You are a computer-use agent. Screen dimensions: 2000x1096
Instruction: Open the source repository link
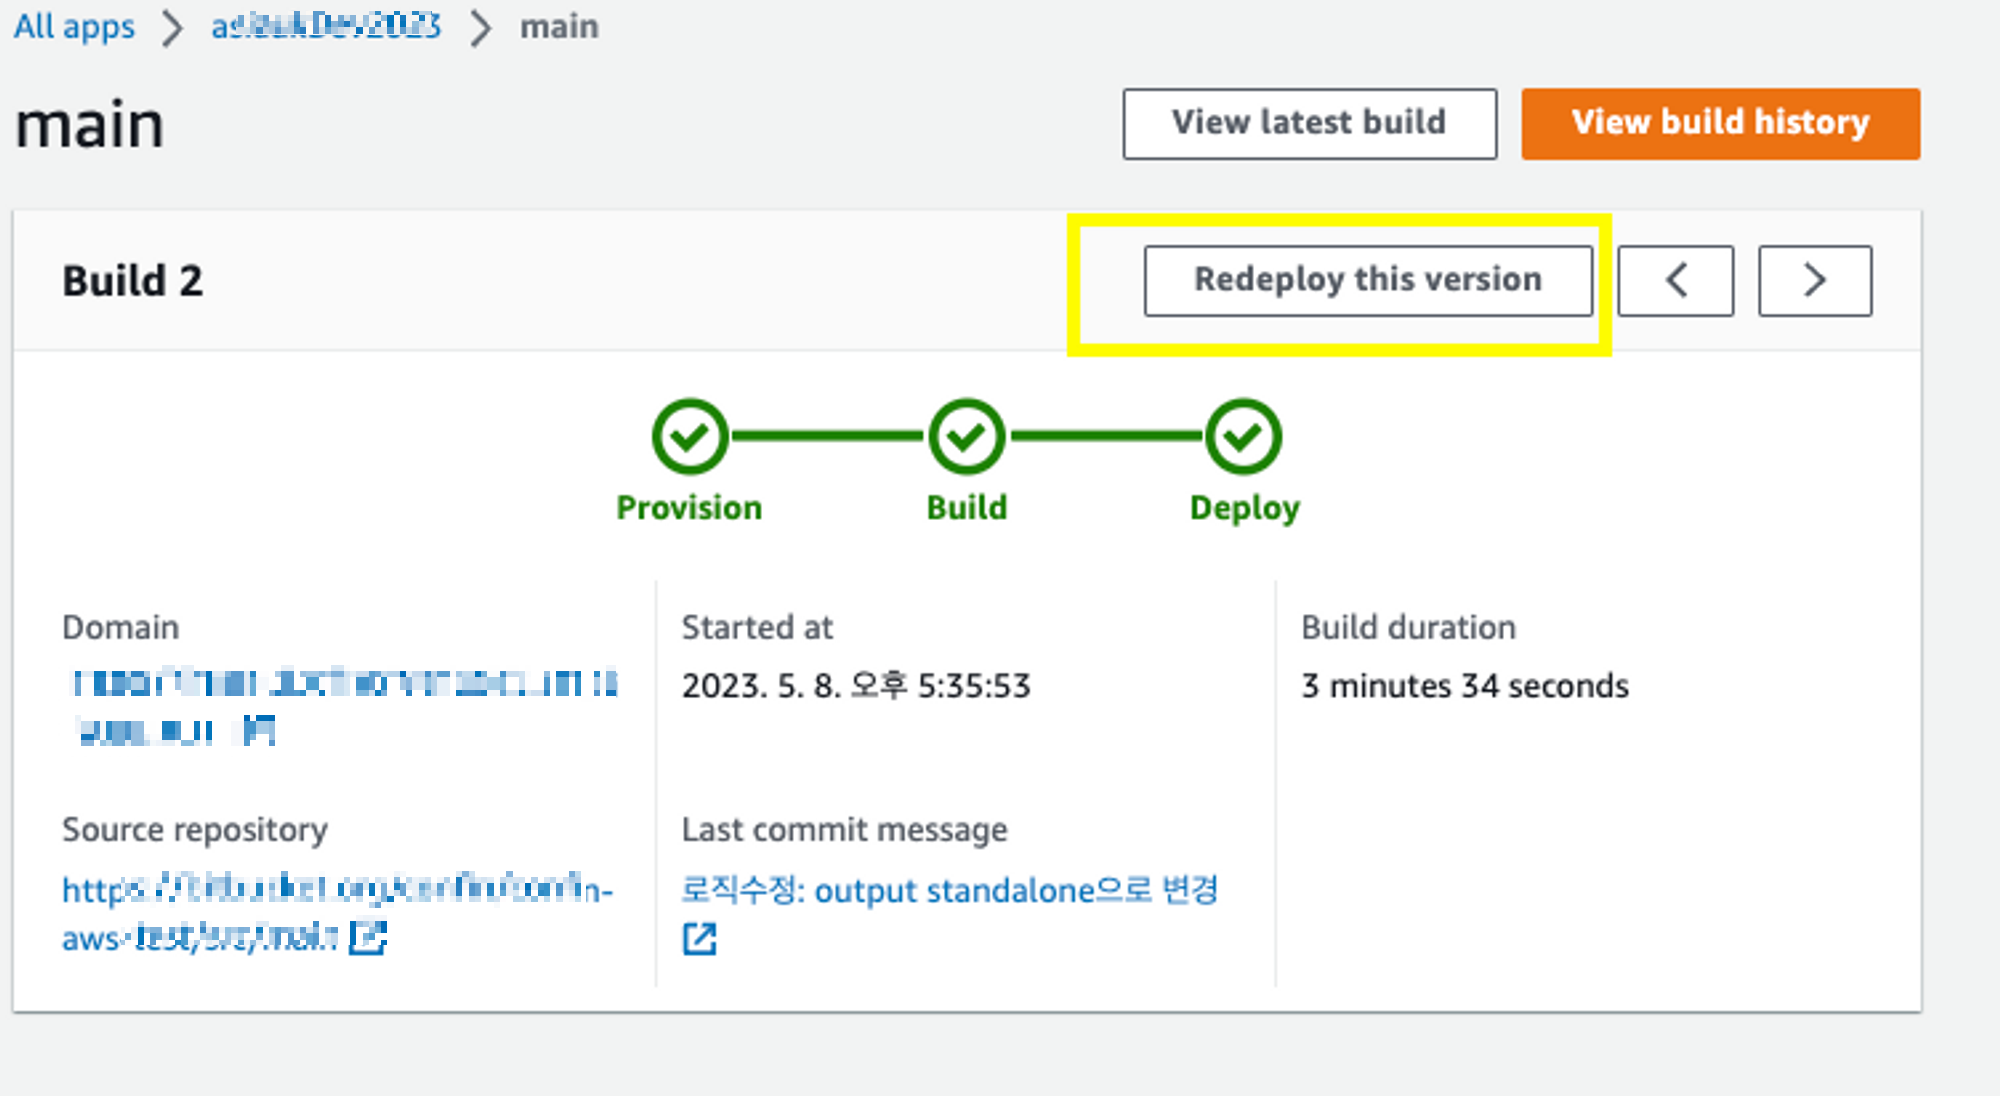(337, 889)
